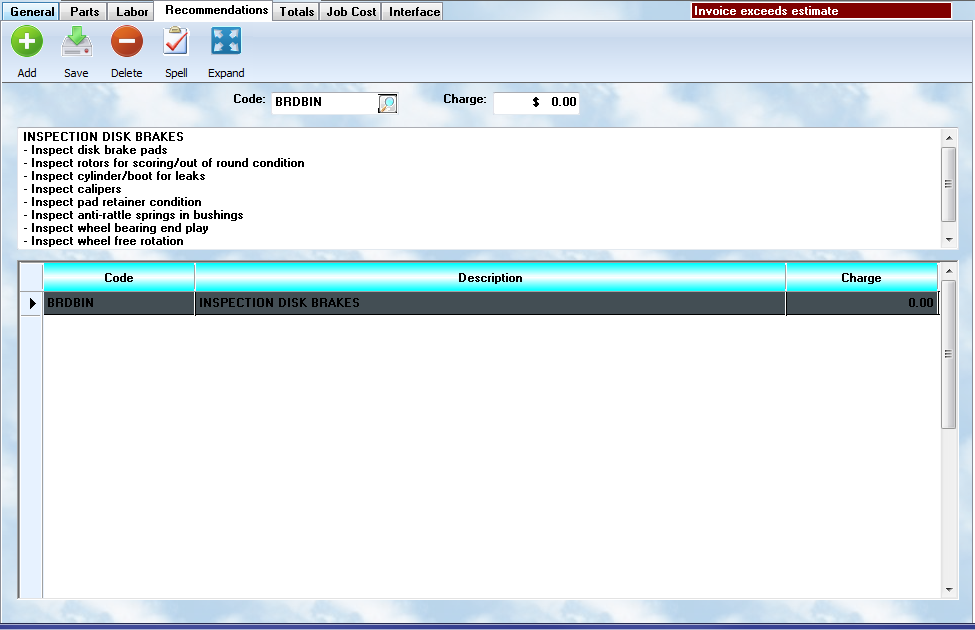Screen dimensions: 975x630
Task: Switch to the Job Cost tab
Action: pyautogui.click(x=351, y=12)
